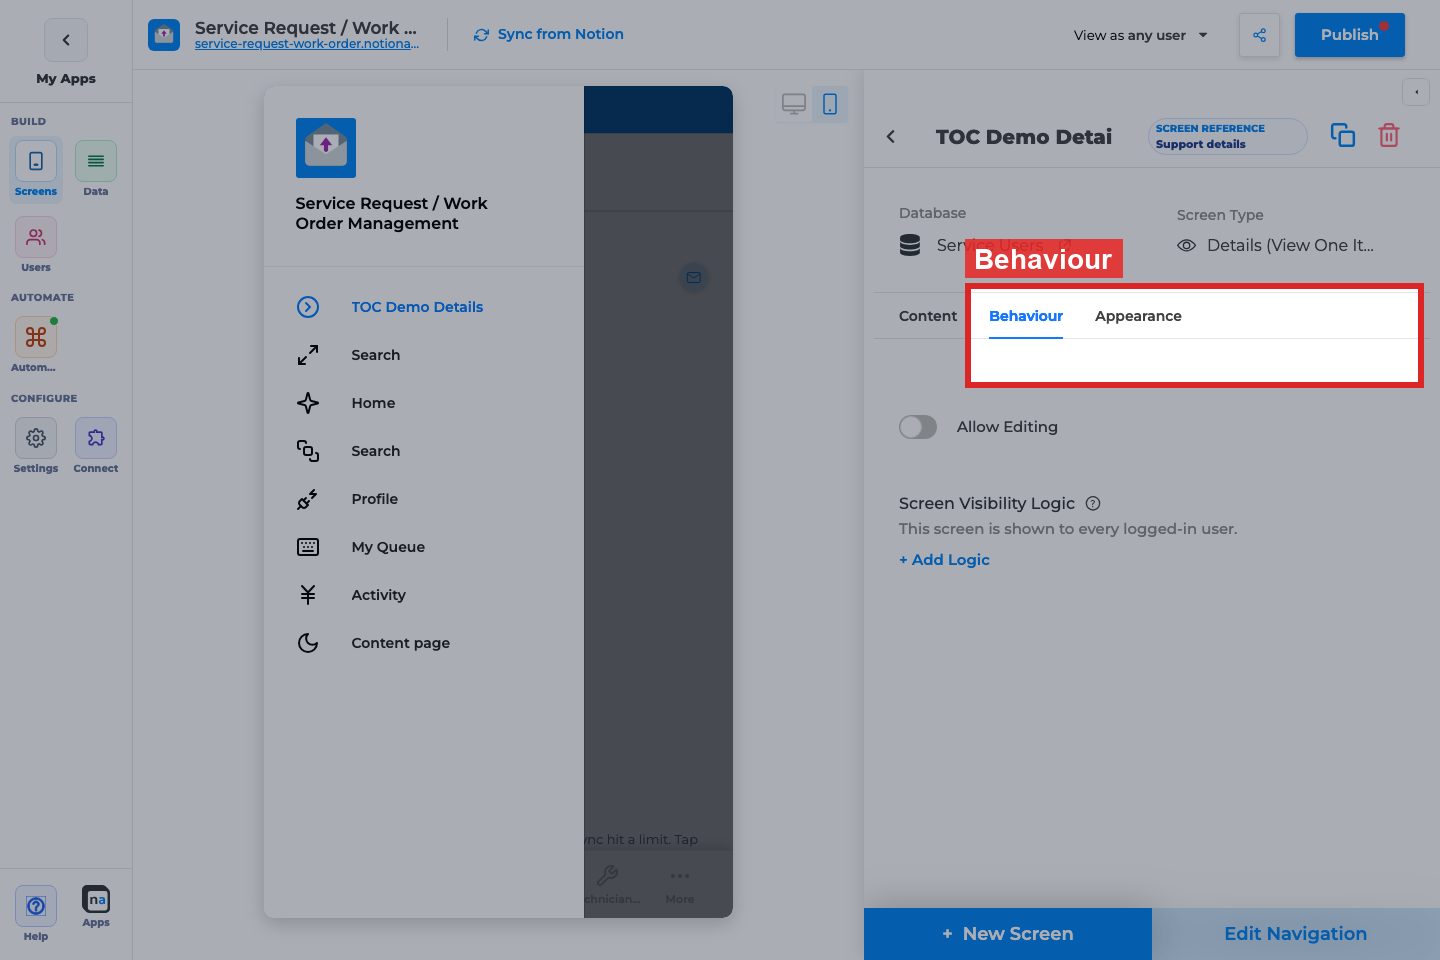This screenshot has height=960, width=1440.
Task: Switch to the Appearance tab
Action: pos(1138,316)
